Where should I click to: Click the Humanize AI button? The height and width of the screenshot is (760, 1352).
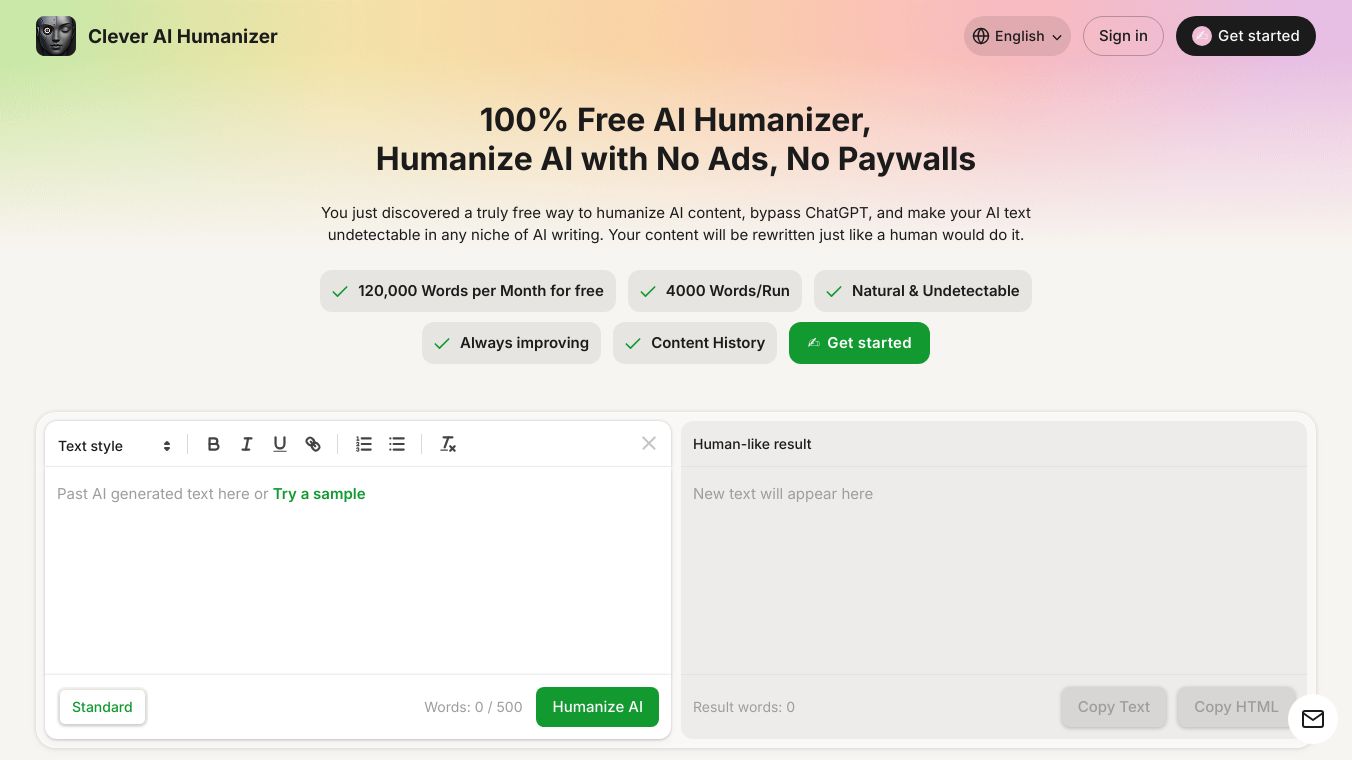(597, 707)
